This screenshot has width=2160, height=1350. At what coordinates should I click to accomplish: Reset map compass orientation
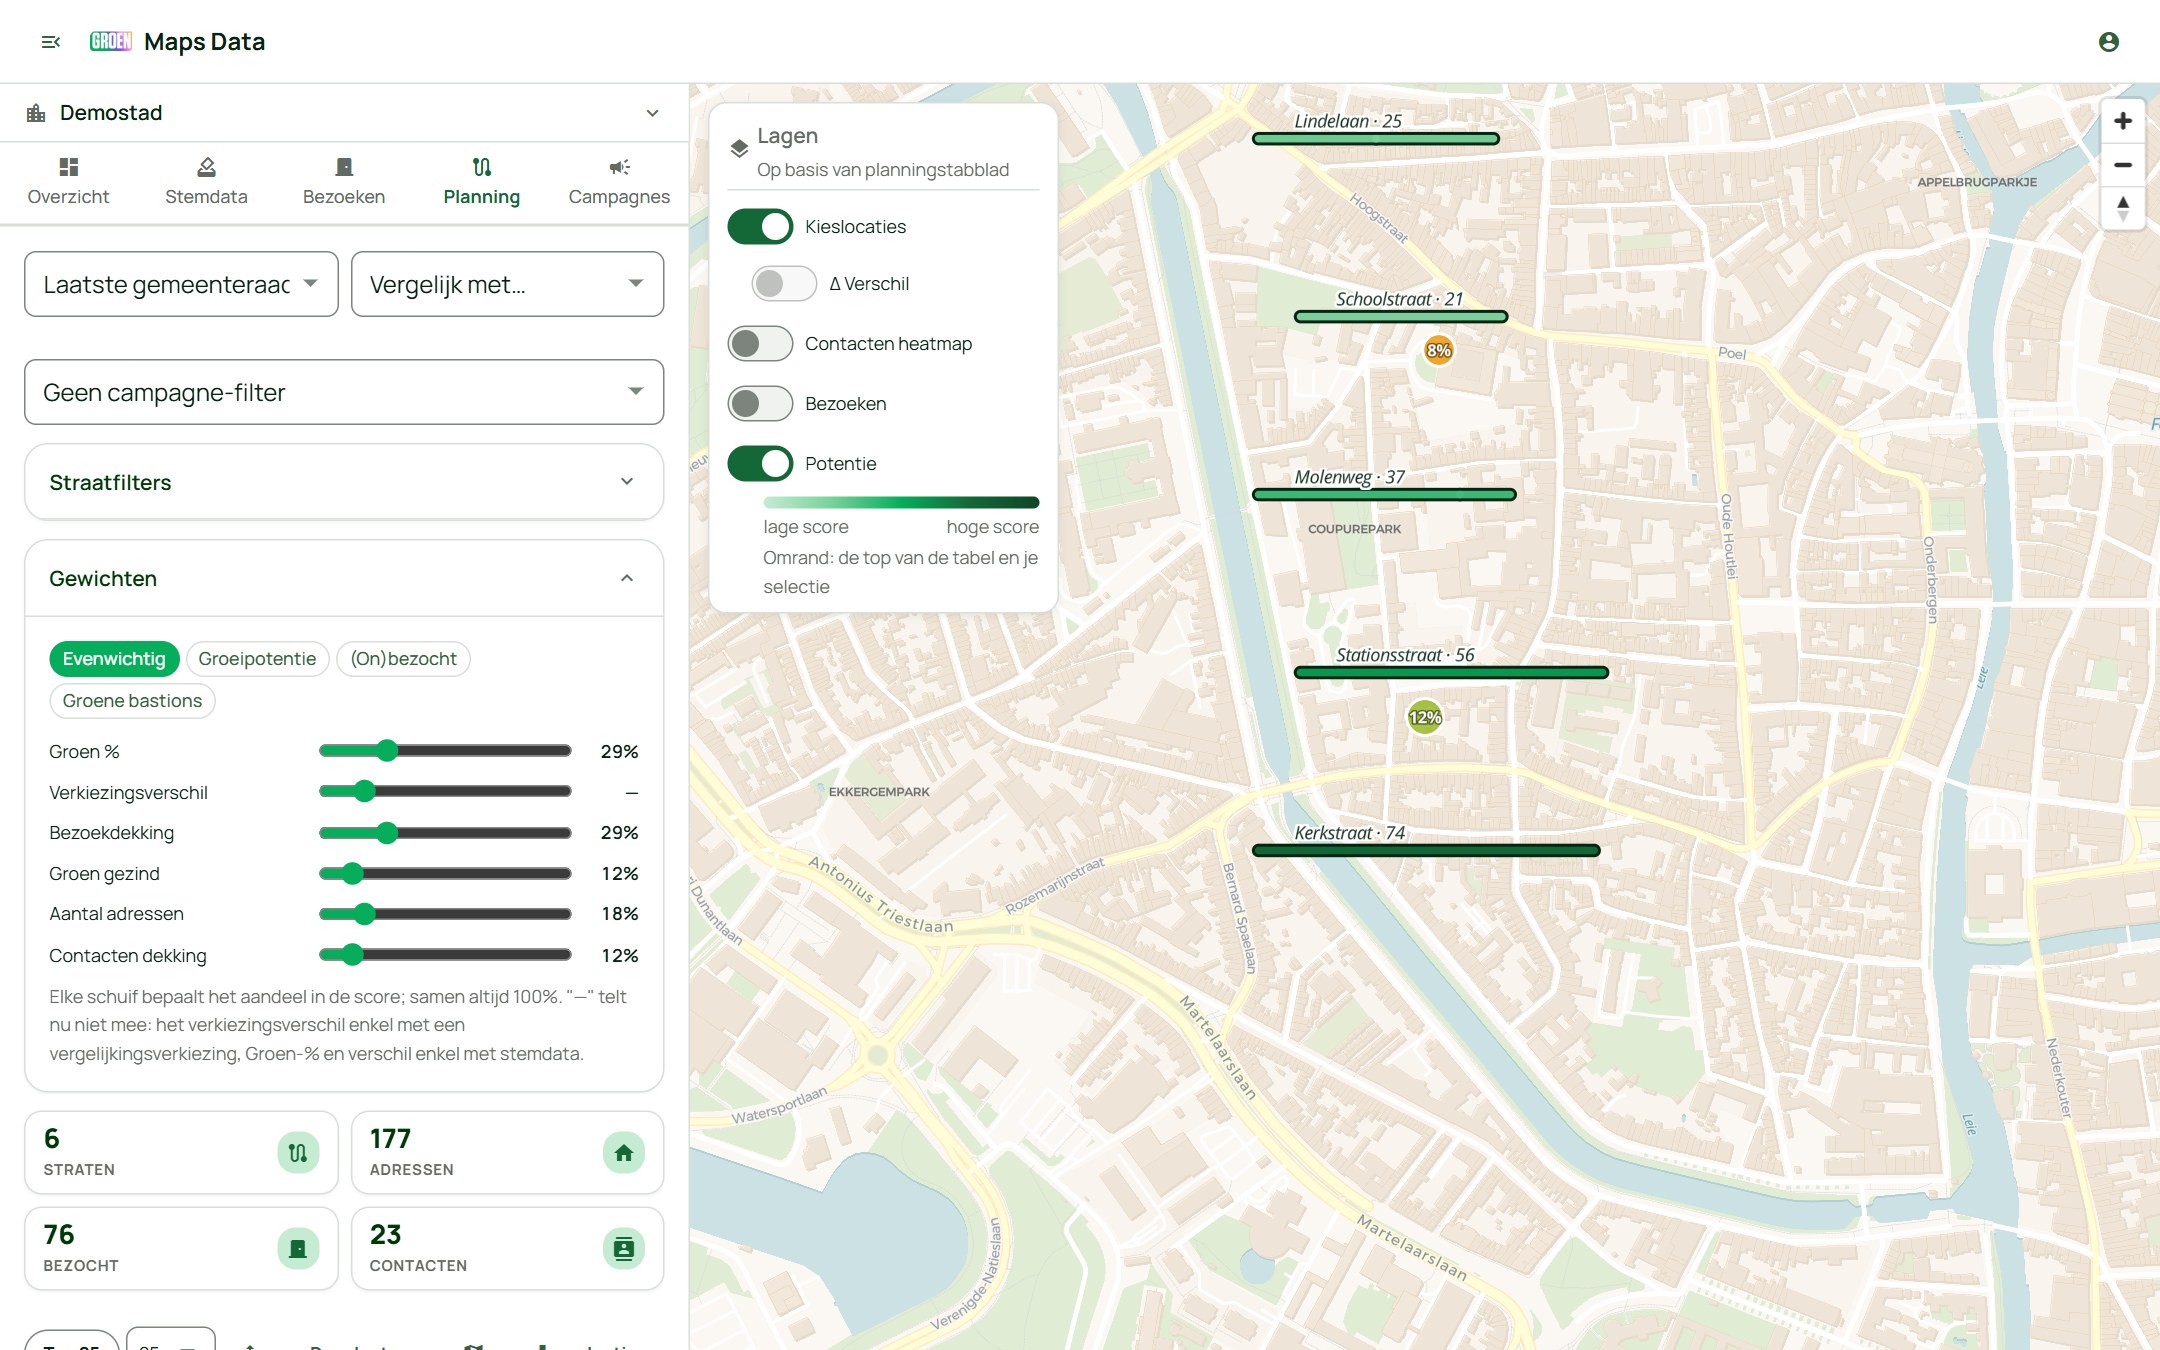2123,209
